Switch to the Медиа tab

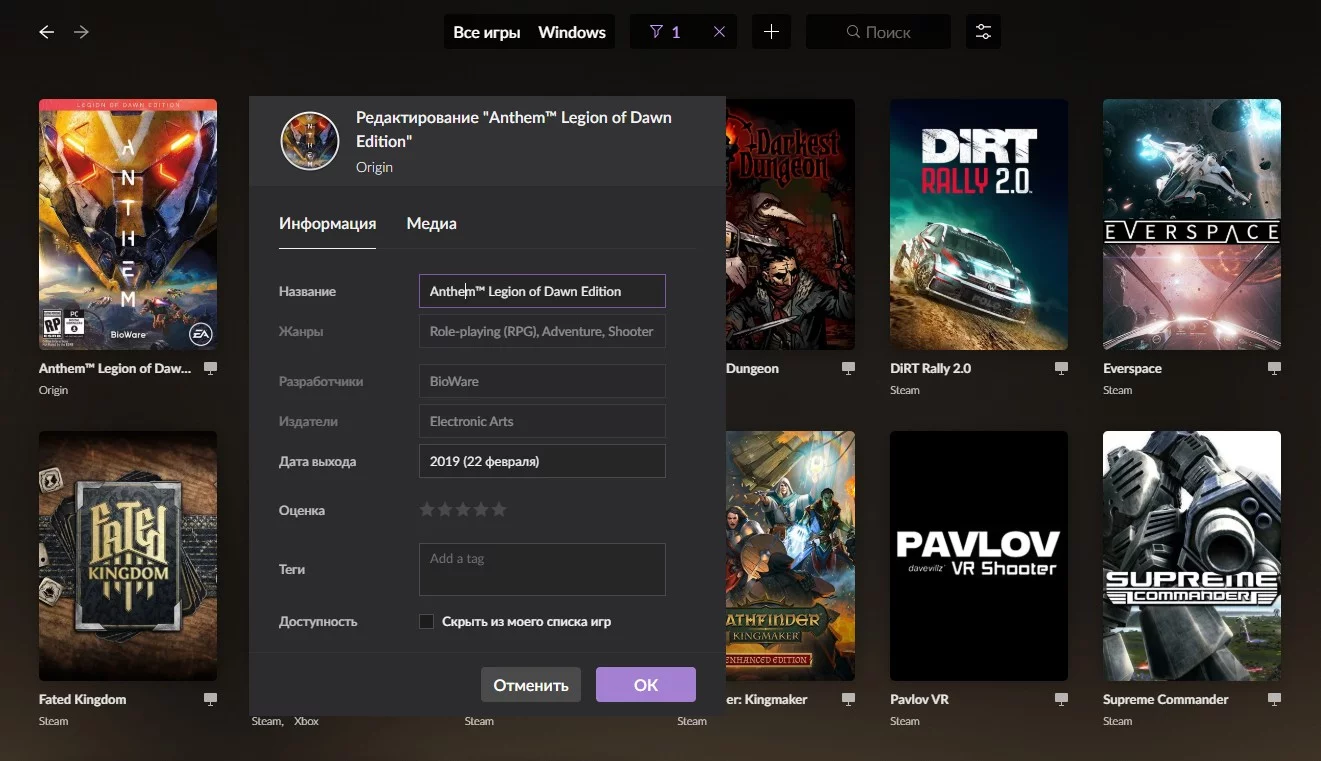coord(431,223)
